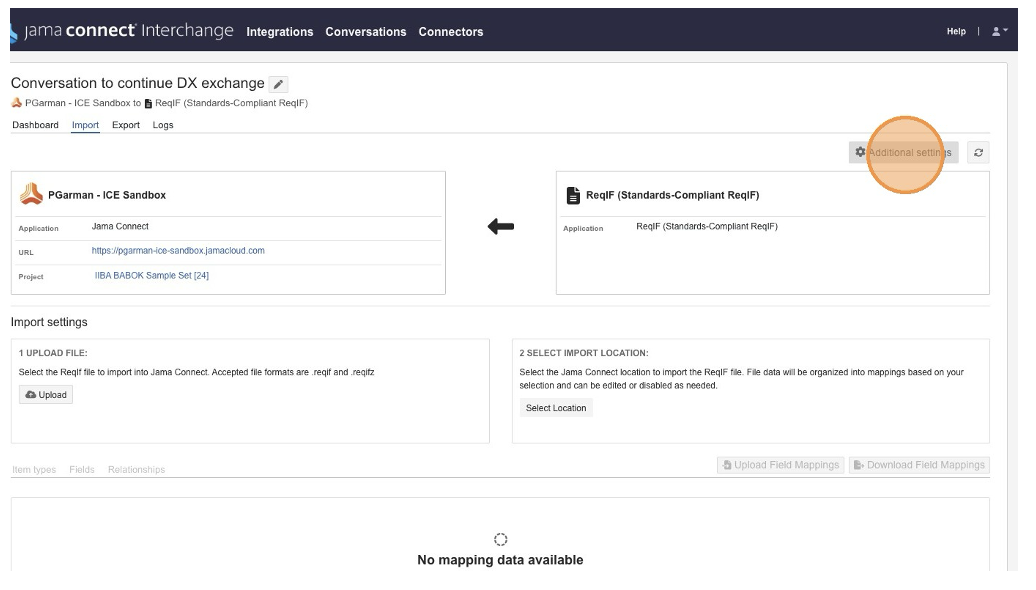Select the Import tab
Image resolution: width=1036 pixels, height=590 pixels.
click(85, 125)
